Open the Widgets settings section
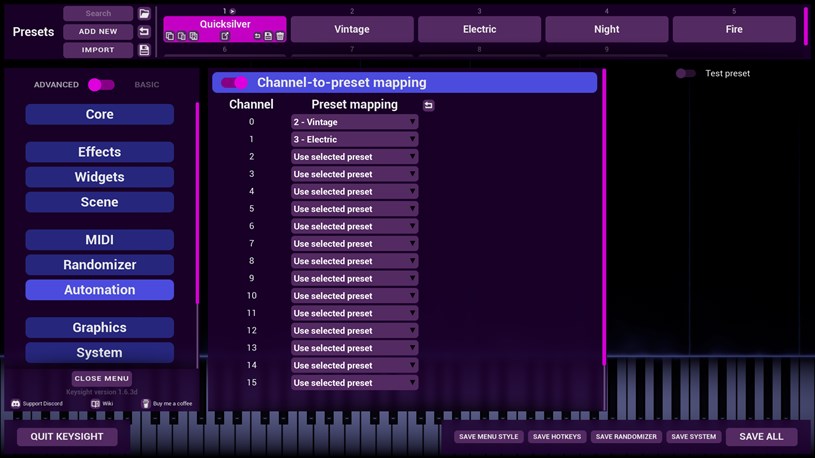Image resolution: width=815 pixels, height=458 pixels. (99, 177)
